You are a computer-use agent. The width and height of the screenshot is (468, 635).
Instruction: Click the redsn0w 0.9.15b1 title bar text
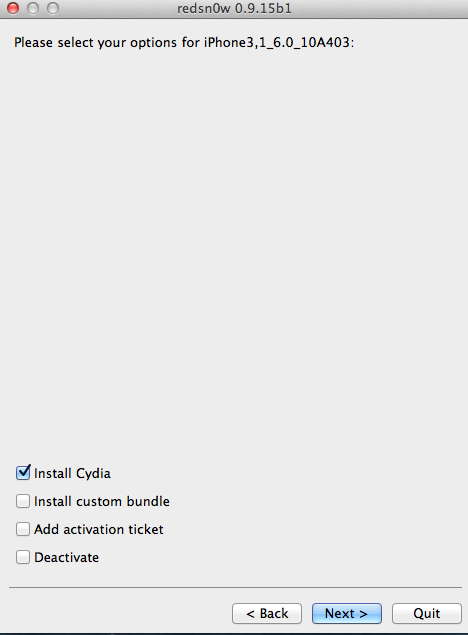(234, 9)
